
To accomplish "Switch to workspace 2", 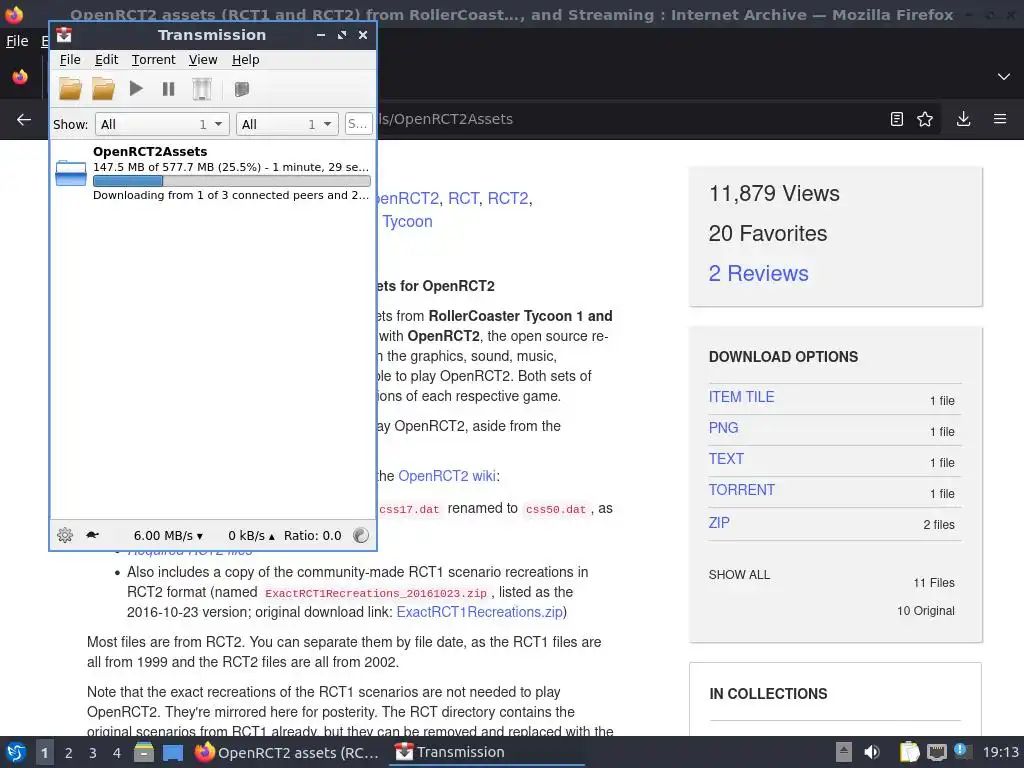I will pos(69,752).
